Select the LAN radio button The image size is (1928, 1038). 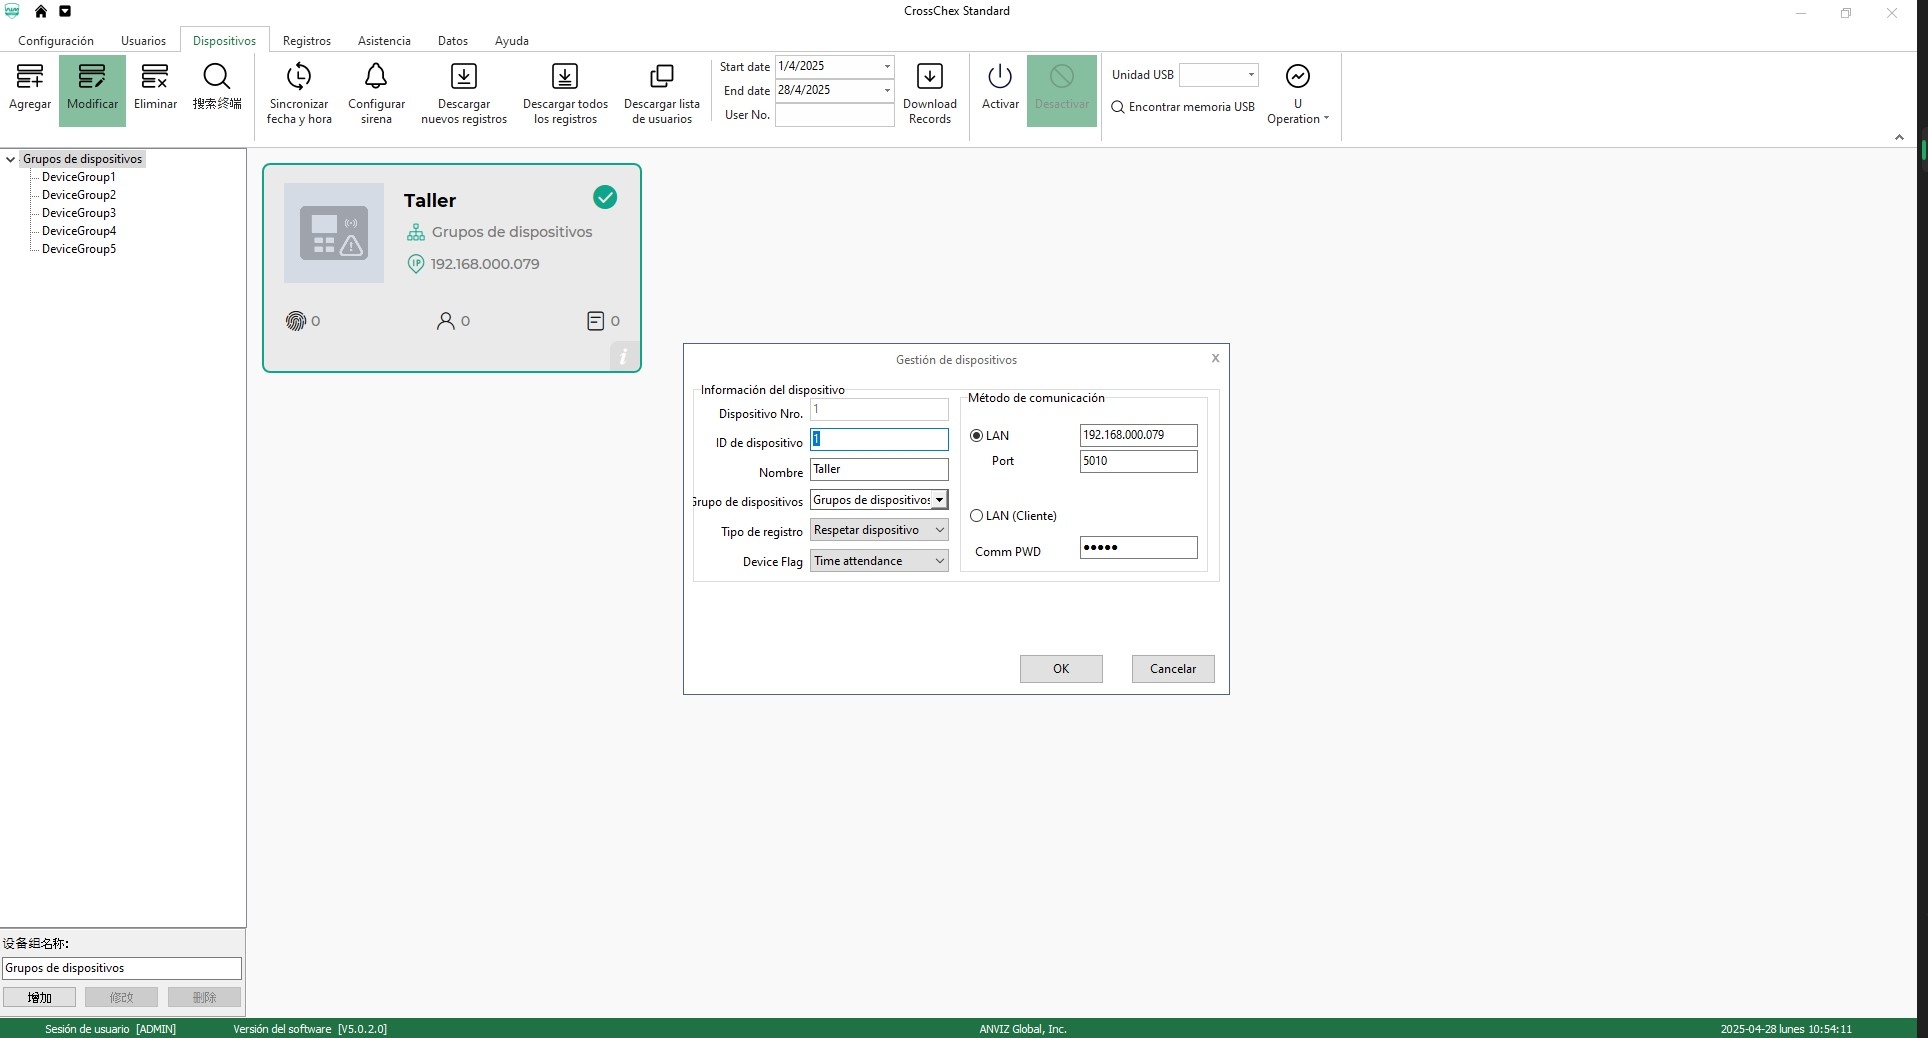977,436
